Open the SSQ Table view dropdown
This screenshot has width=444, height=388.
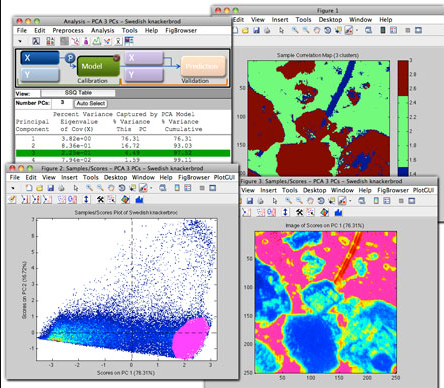78,93
